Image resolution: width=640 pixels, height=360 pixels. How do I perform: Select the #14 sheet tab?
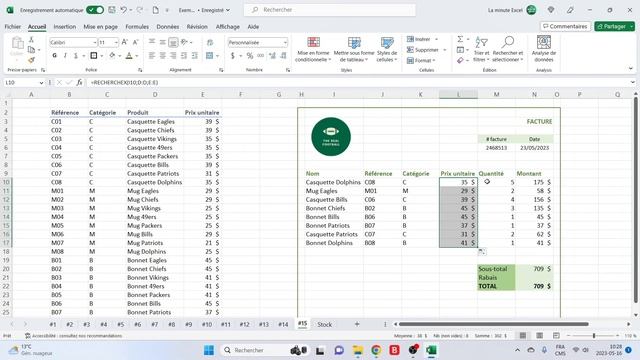283,324
